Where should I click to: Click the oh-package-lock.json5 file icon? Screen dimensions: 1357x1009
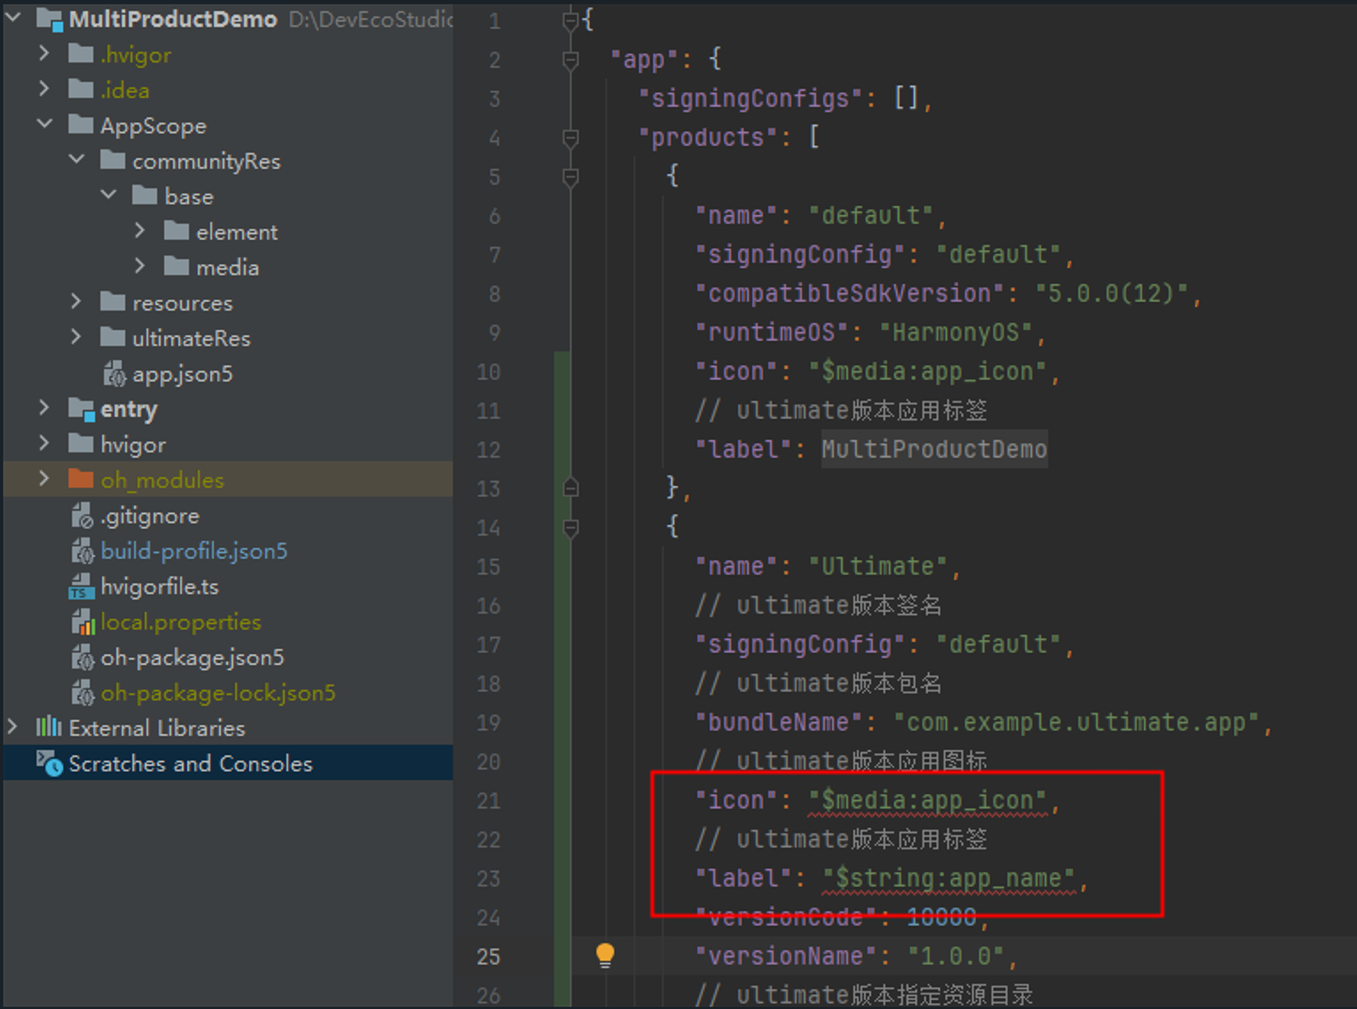pos(83,692)
